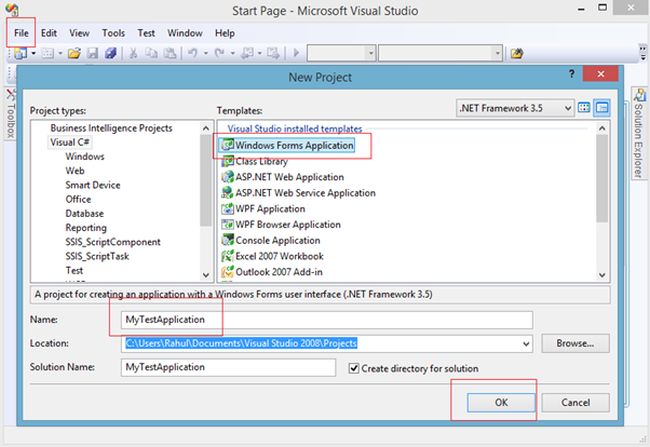Click the Solution Name input field
Screen dimensions: 650x447
pos(228,367)
